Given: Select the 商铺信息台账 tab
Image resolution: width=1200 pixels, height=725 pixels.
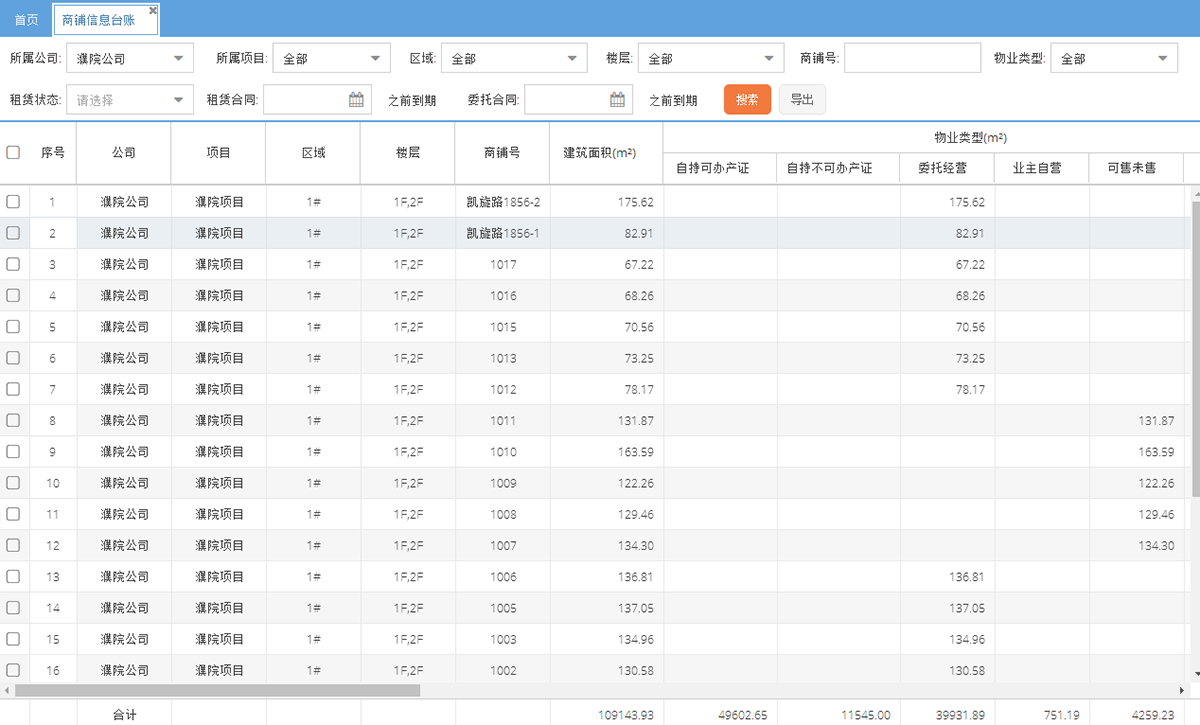Looking at the screenshot, I should [98, 20].
